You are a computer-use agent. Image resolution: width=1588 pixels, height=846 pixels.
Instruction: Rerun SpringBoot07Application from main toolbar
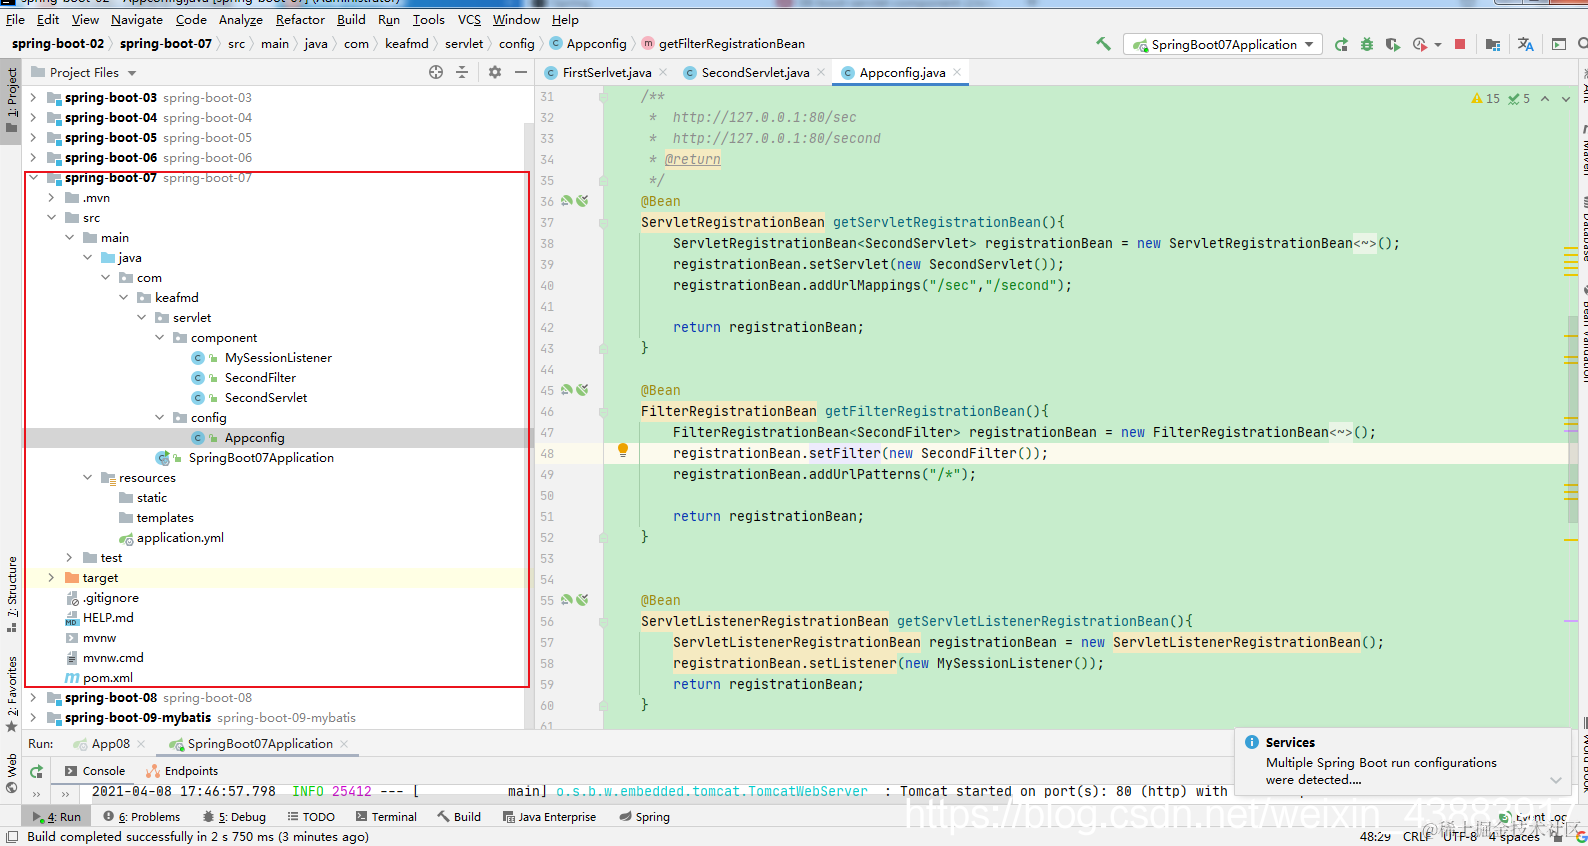(1341, 44)
